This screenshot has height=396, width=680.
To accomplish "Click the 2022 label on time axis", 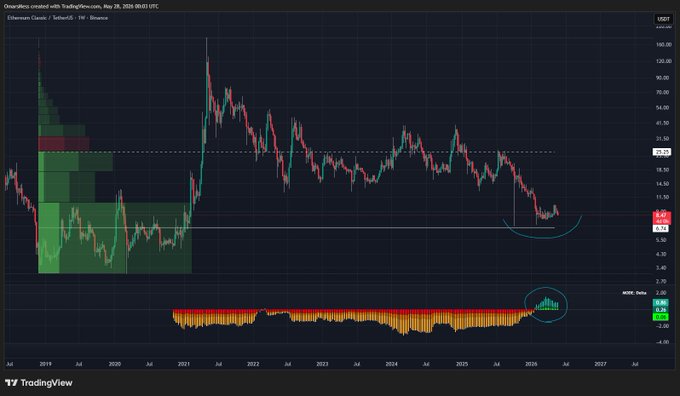I will (253, 364).
